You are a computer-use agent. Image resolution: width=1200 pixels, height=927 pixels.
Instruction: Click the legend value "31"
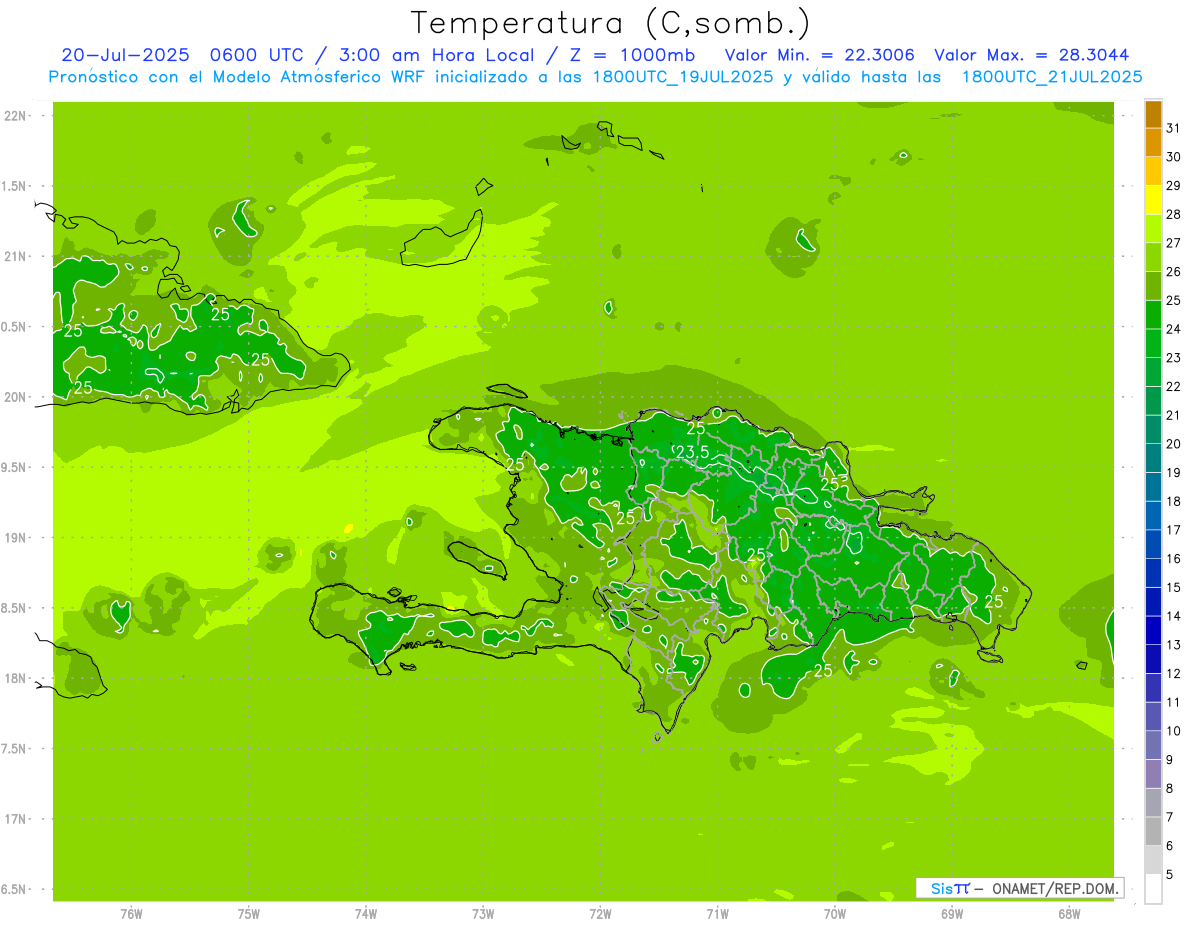1173,128
